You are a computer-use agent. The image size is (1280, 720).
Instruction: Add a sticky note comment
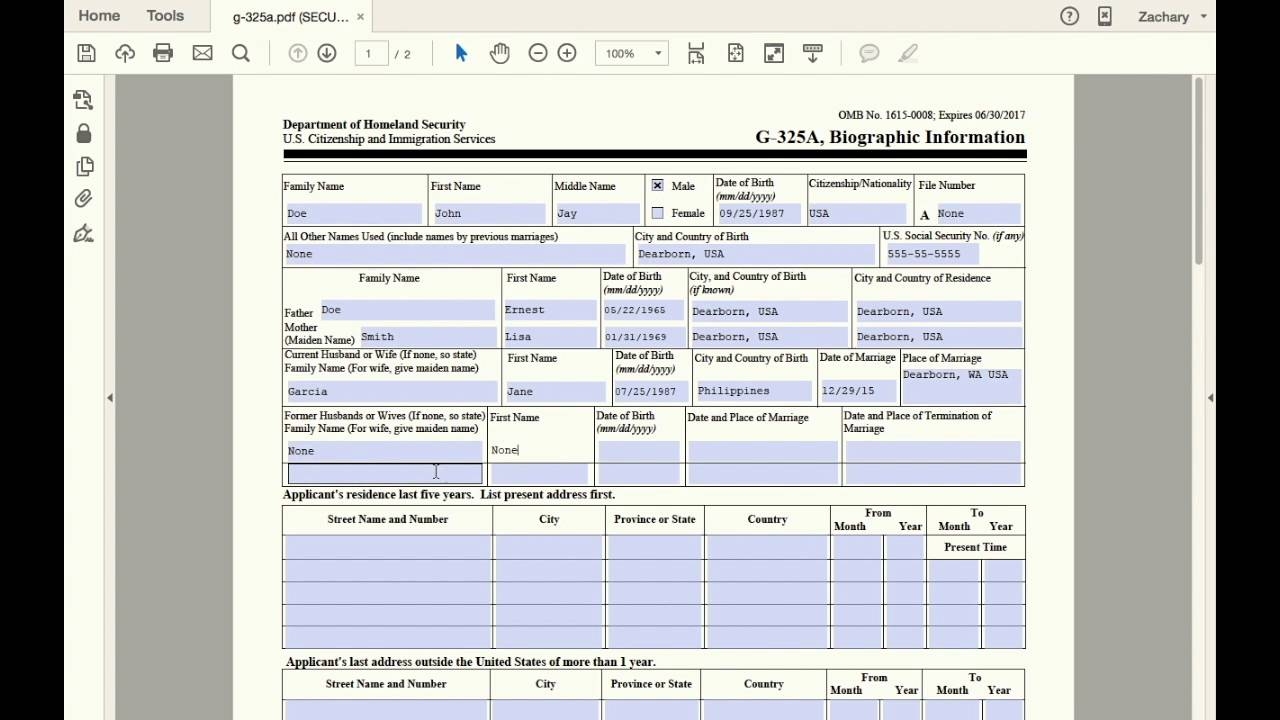tap(869, 53)
